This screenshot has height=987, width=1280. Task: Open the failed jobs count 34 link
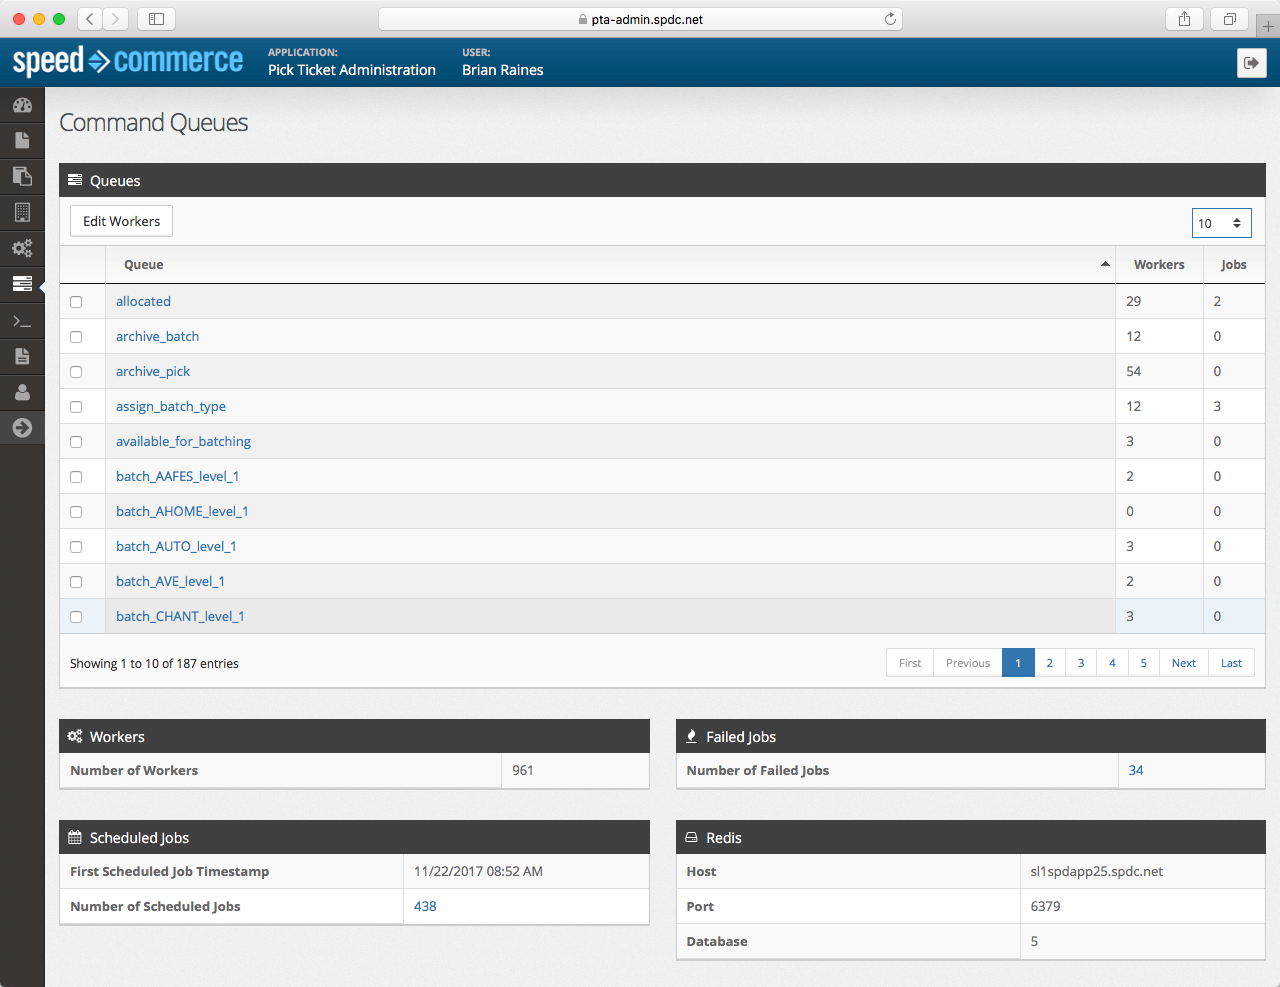(1136, 770)
